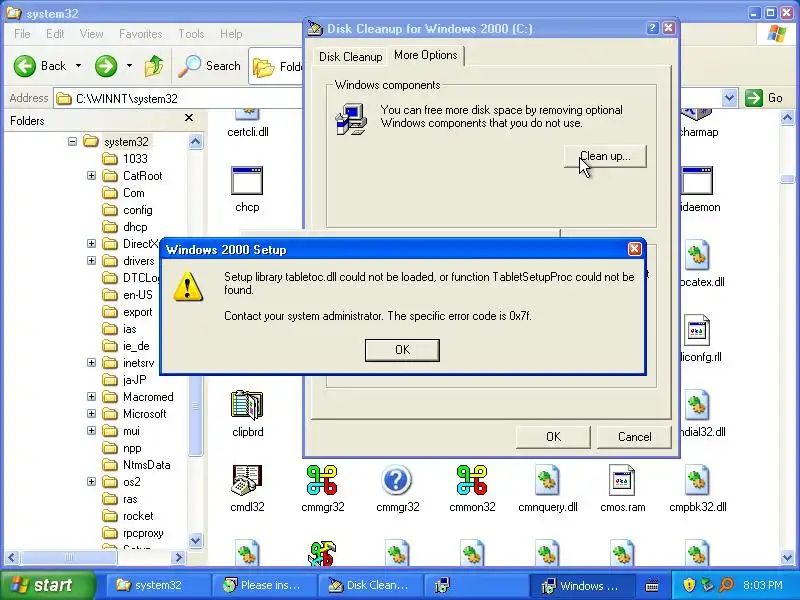Click the green Forward arrow button
Viewport: 800px width, 600px height.
[106, 66]
